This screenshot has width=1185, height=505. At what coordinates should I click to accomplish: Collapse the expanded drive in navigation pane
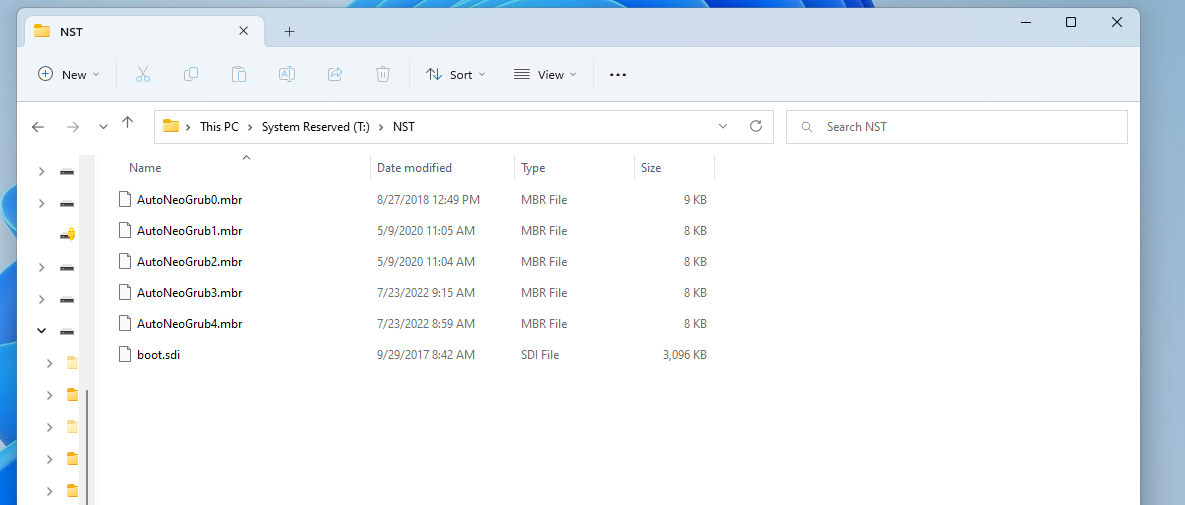[42, 330]
